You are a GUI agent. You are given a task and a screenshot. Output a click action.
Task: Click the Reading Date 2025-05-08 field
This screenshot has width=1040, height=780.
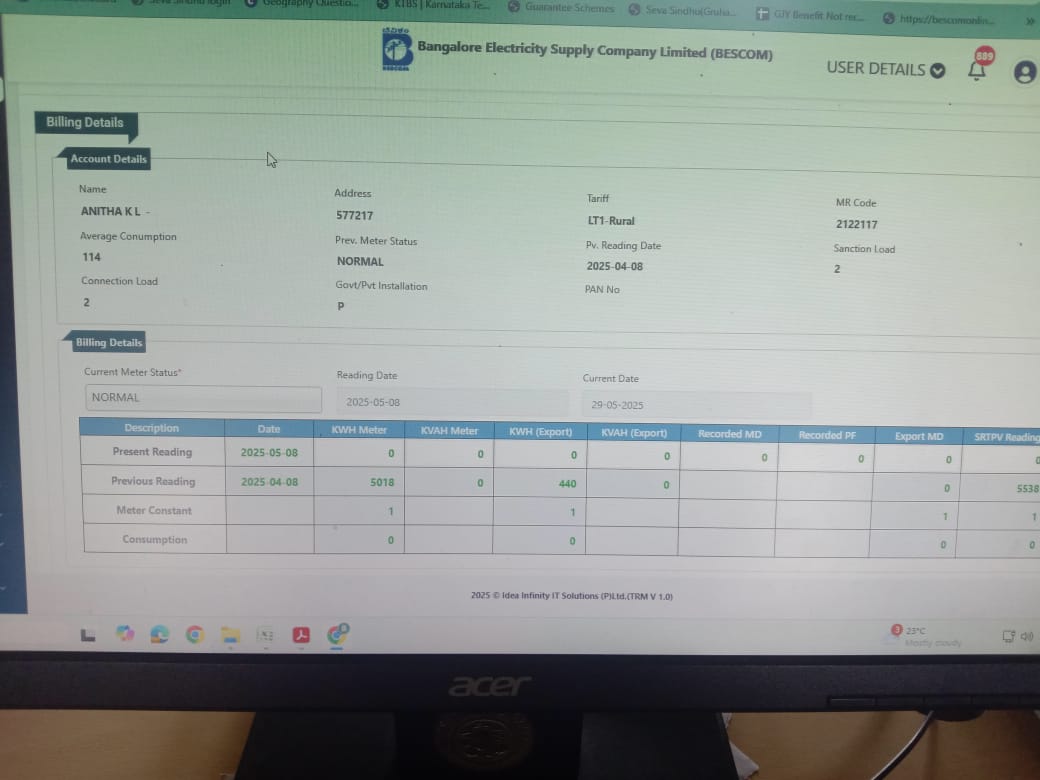point(452,402)
